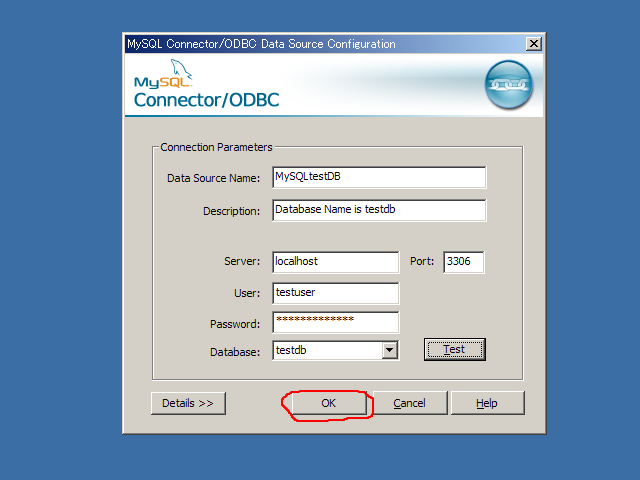Click the 'Port:' label
This screenshot has height=480, width=640.
422,261
